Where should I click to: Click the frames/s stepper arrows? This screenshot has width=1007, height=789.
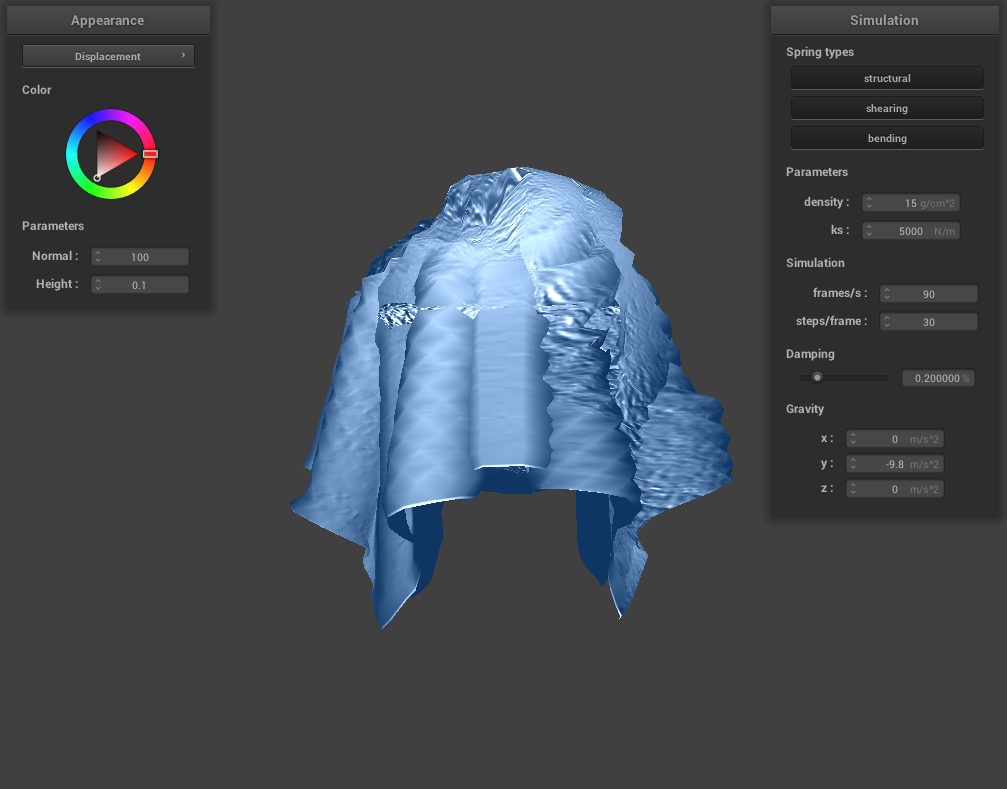point(887,294)
